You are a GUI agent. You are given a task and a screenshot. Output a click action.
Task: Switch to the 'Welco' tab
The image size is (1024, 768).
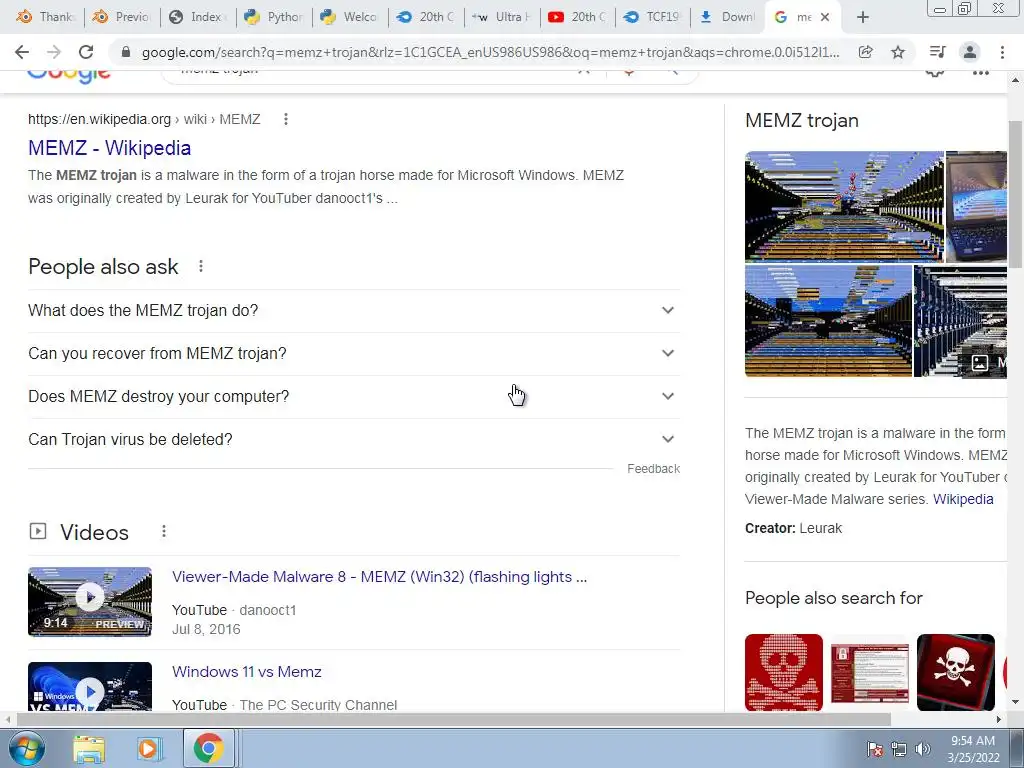(350, 17)
